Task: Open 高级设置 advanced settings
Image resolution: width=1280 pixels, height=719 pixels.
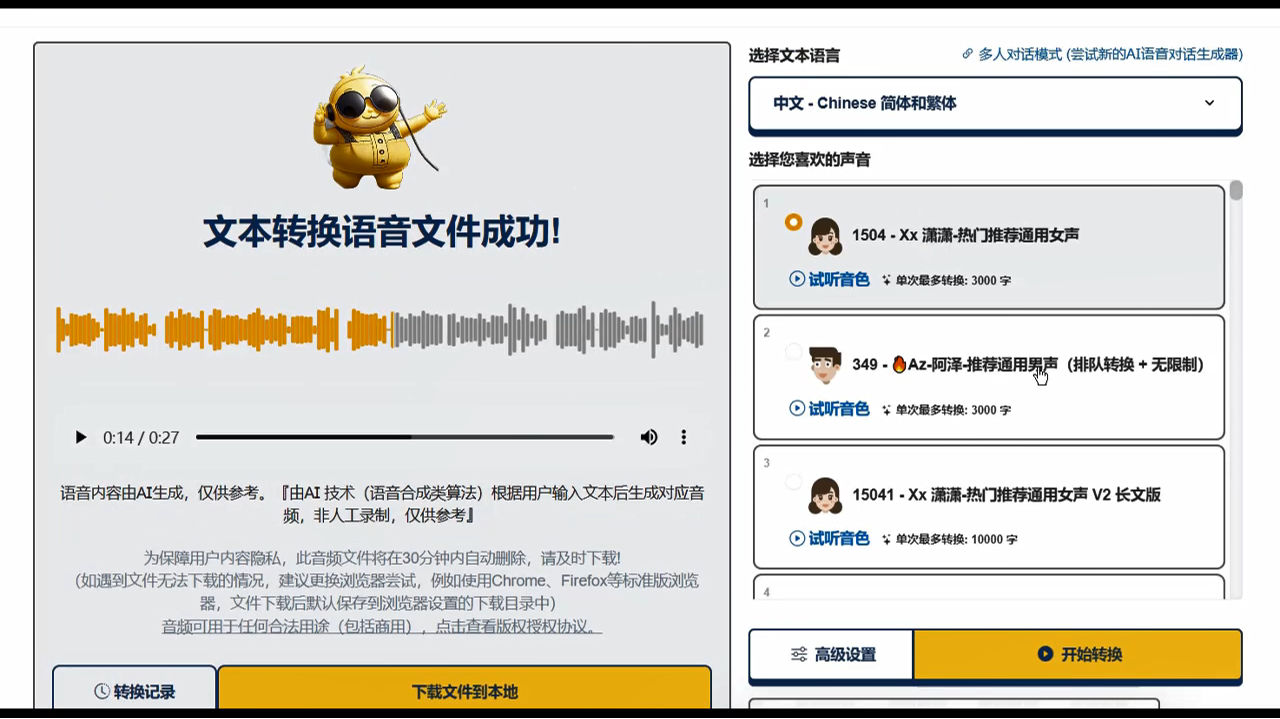Action: (x=831, y=654)
